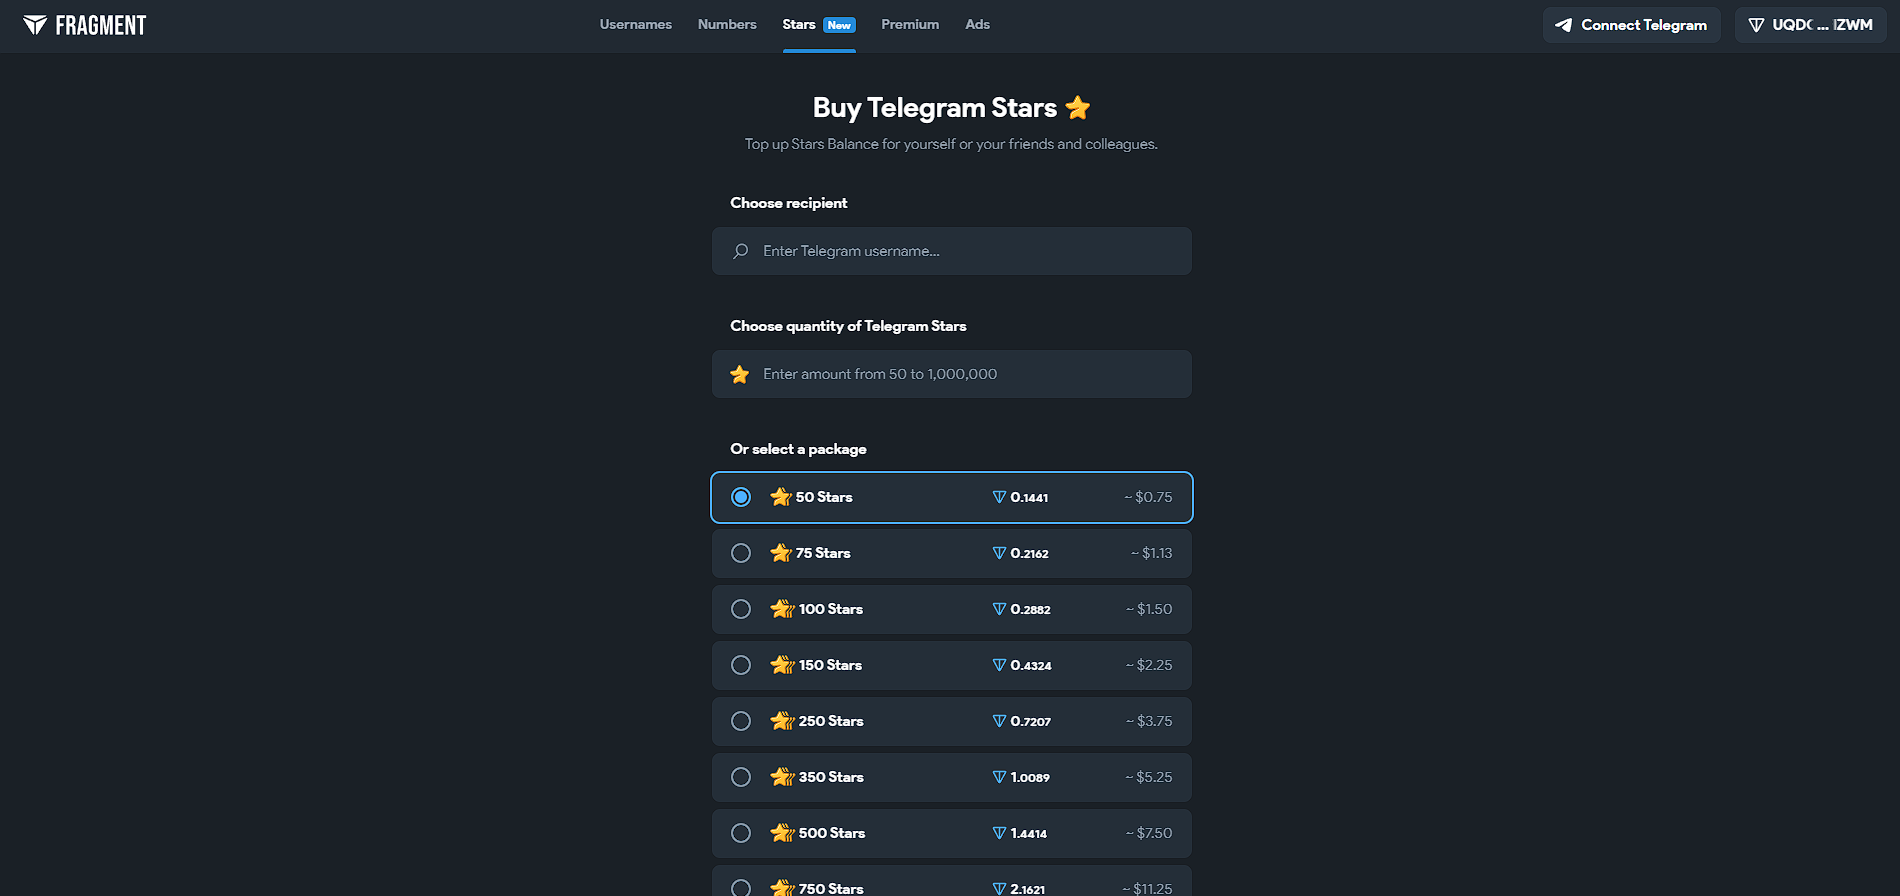Choose the 250 Stars radio option
1900x896 pixels.
[x=741, y=721]
